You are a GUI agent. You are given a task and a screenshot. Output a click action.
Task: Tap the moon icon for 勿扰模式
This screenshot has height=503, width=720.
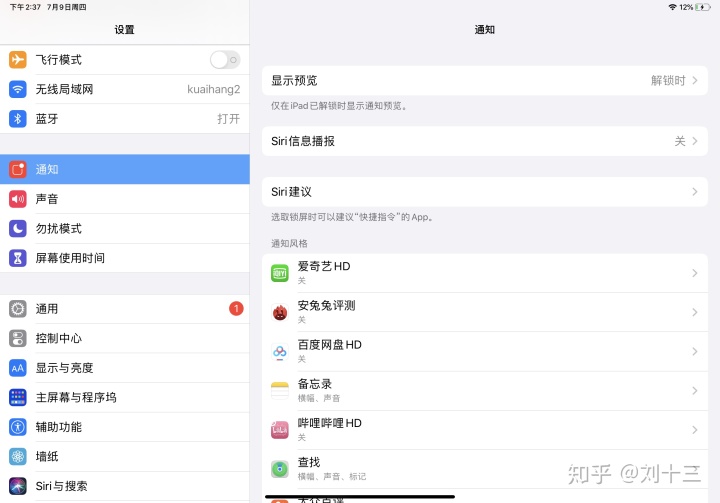[17, 228]
